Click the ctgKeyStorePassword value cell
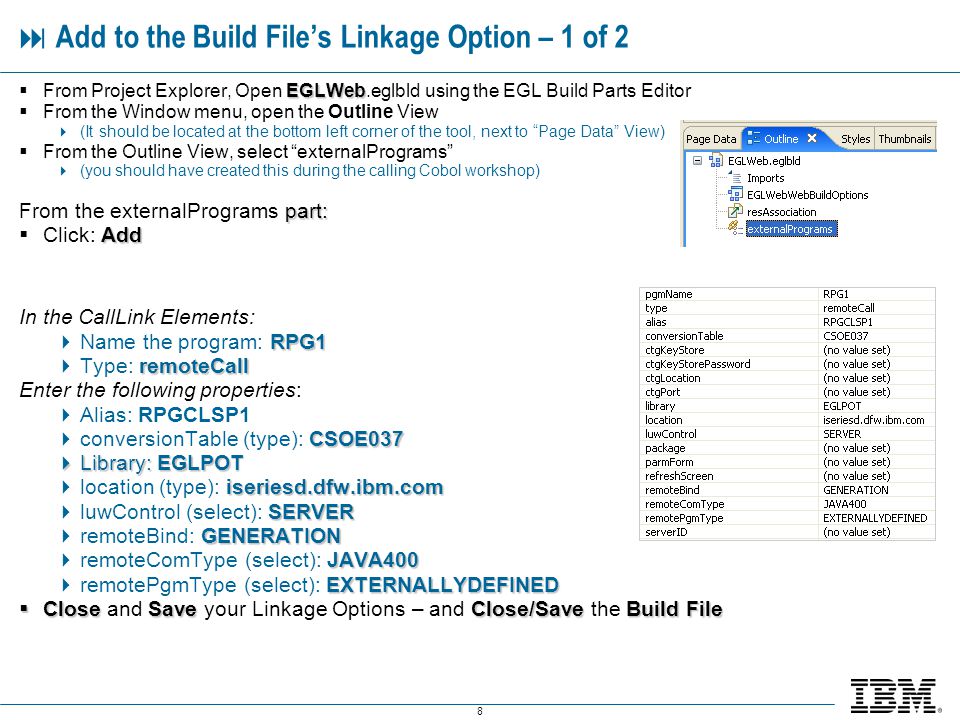The width and height of the screenshot is (960, 720). point(877,364)
